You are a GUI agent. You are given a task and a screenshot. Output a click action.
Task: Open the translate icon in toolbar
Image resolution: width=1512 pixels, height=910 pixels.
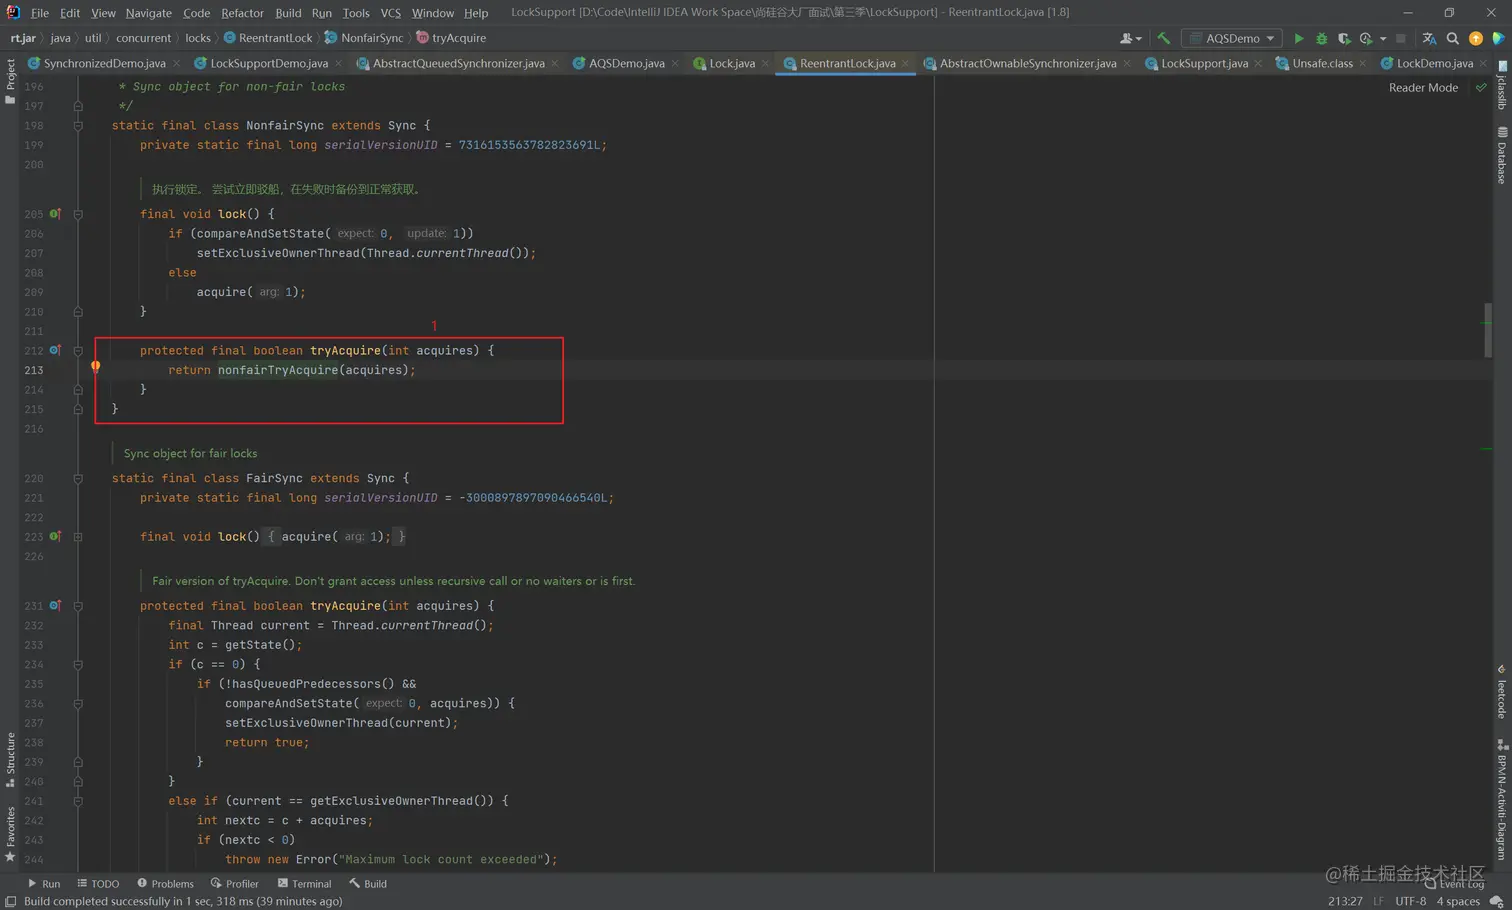pyautogui.click(x=1429, y=38)
